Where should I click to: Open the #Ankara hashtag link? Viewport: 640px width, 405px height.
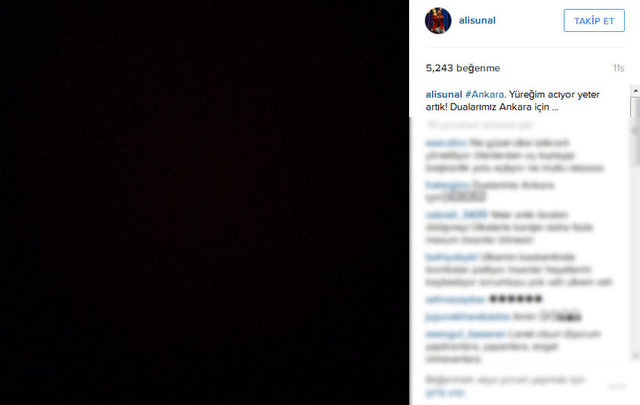click(484, 94)
